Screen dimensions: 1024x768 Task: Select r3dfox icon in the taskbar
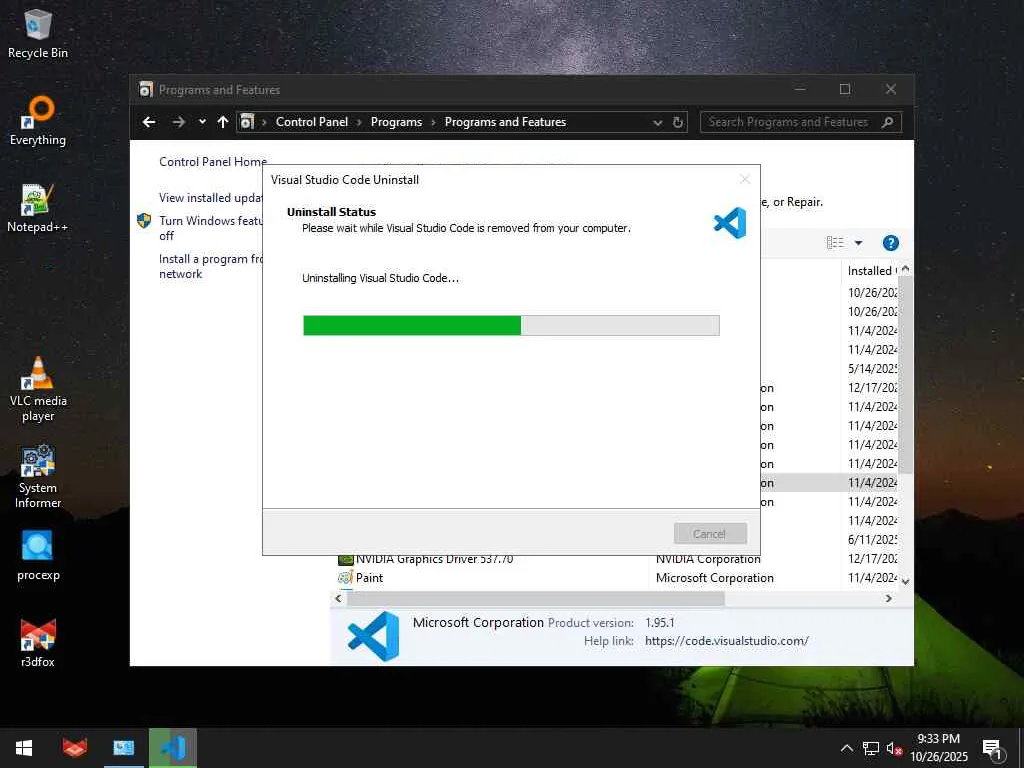click(x=75, y=748)
